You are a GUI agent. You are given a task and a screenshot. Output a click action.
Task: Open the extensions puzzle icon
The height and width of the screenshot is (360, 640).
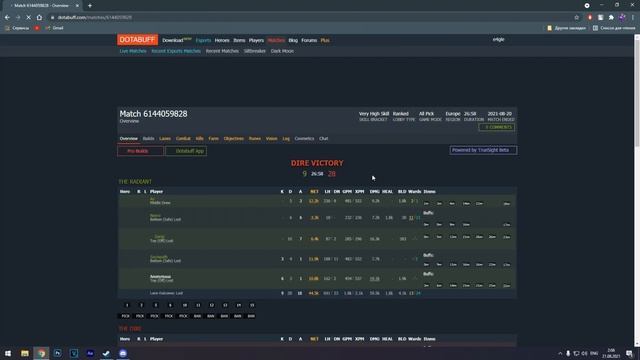pyautogui.click(x=611, y=18)
